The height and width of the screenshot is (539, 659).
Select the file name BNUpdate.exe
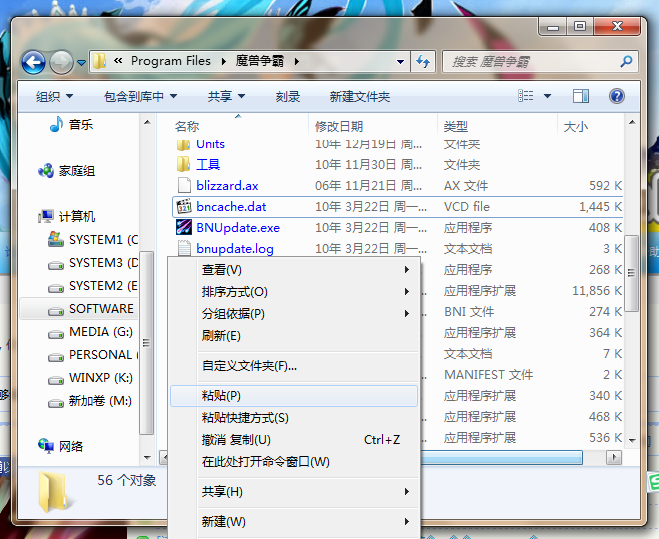[238, 227]
